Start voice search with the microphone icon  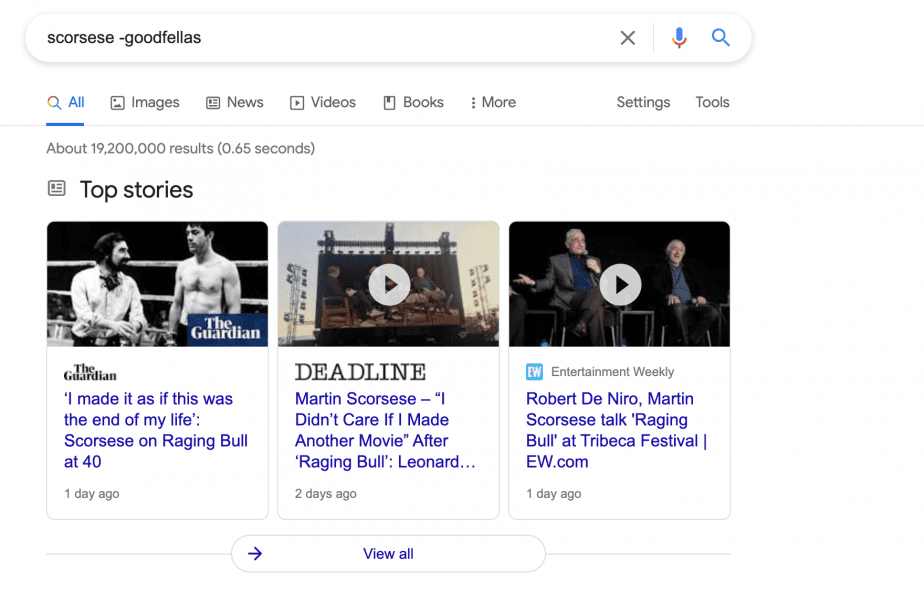(x=679, y=38)
